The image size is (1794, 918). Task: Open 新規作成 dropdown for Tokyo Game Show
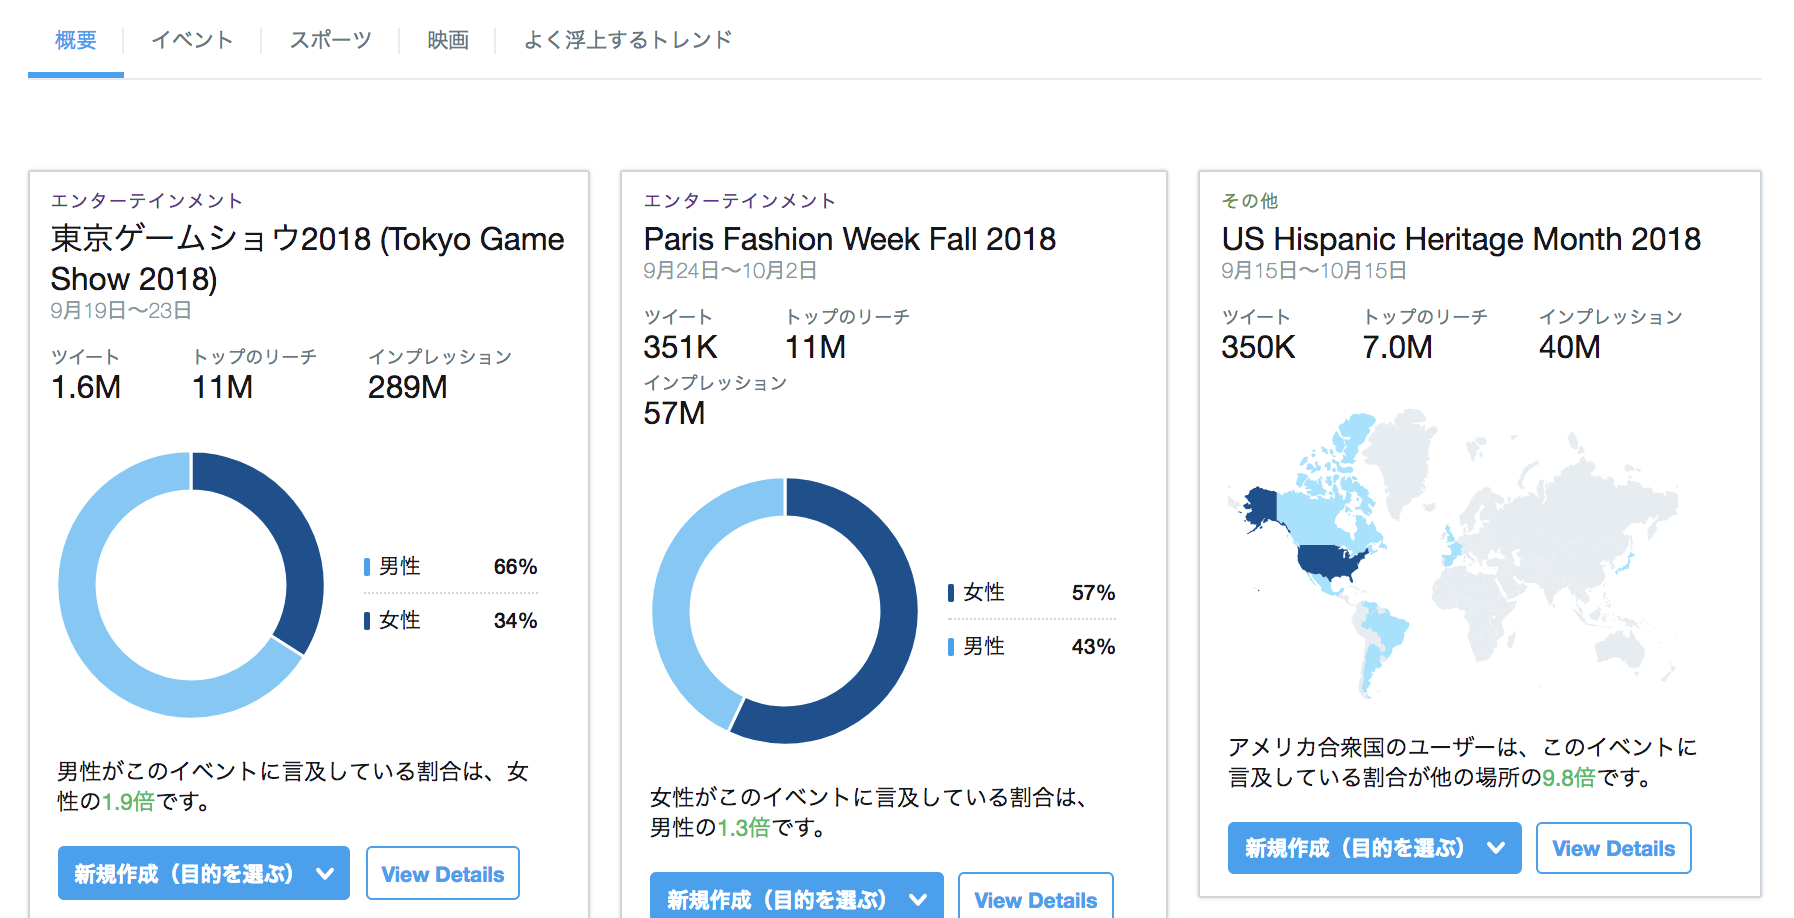tap(204, 873)
